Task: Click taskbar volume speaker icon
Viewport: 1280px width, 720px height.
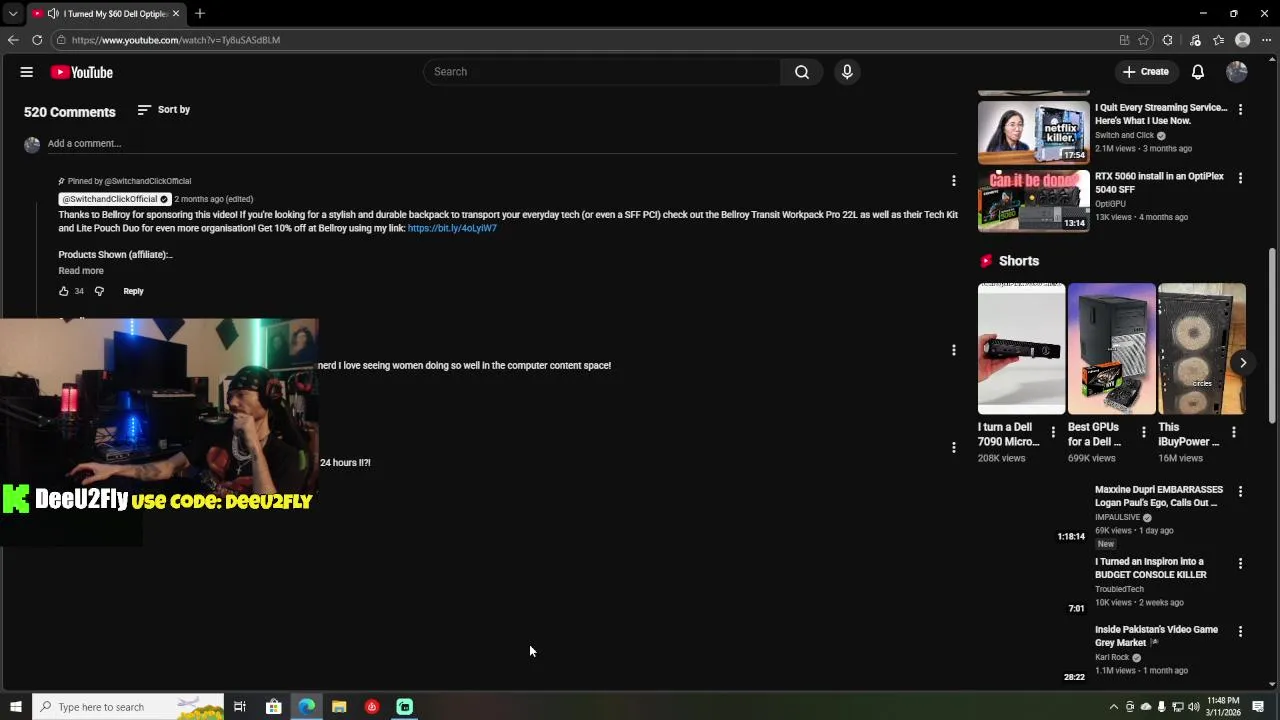Action: click(x=1194, y=707)
